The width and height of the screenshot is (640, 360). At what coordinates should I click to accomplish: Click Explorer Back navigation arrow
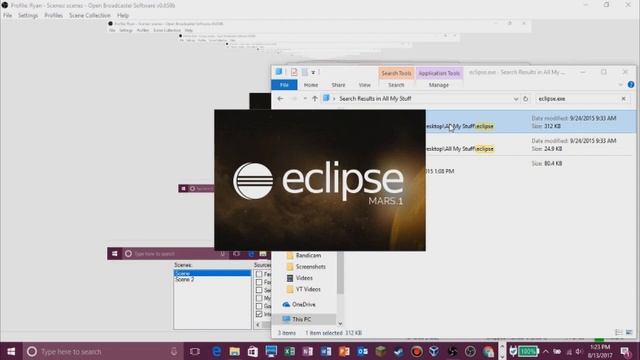280,99
